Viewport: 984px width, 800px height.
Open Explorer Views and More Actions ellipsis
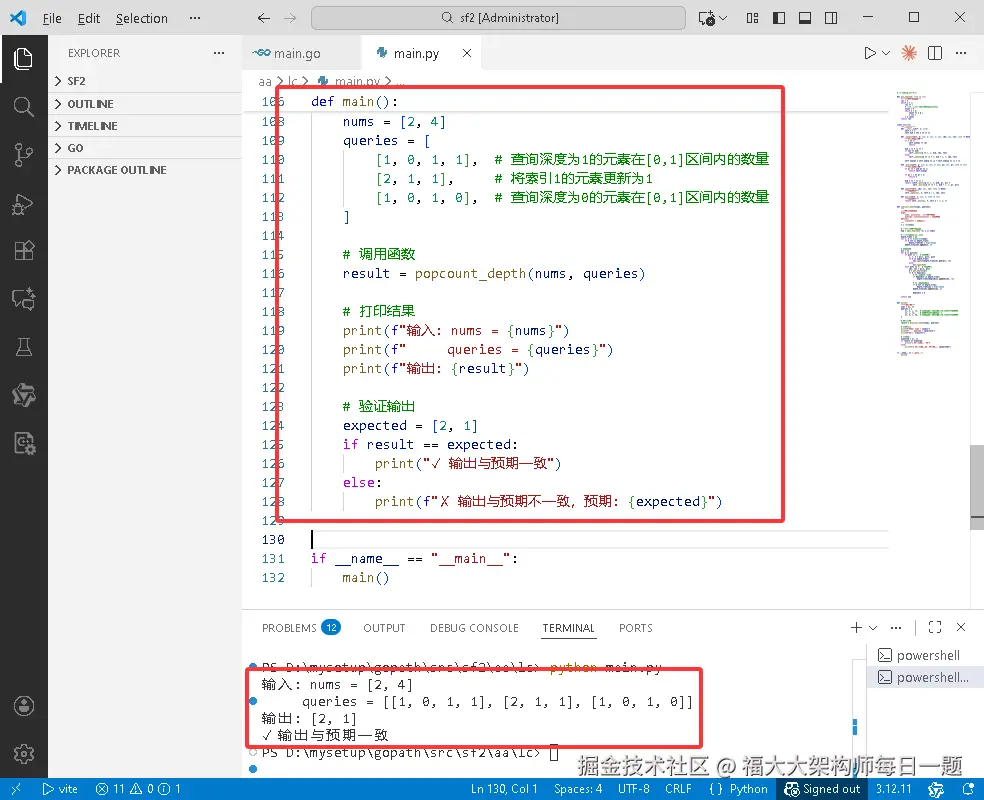click(x=218, y=53)
